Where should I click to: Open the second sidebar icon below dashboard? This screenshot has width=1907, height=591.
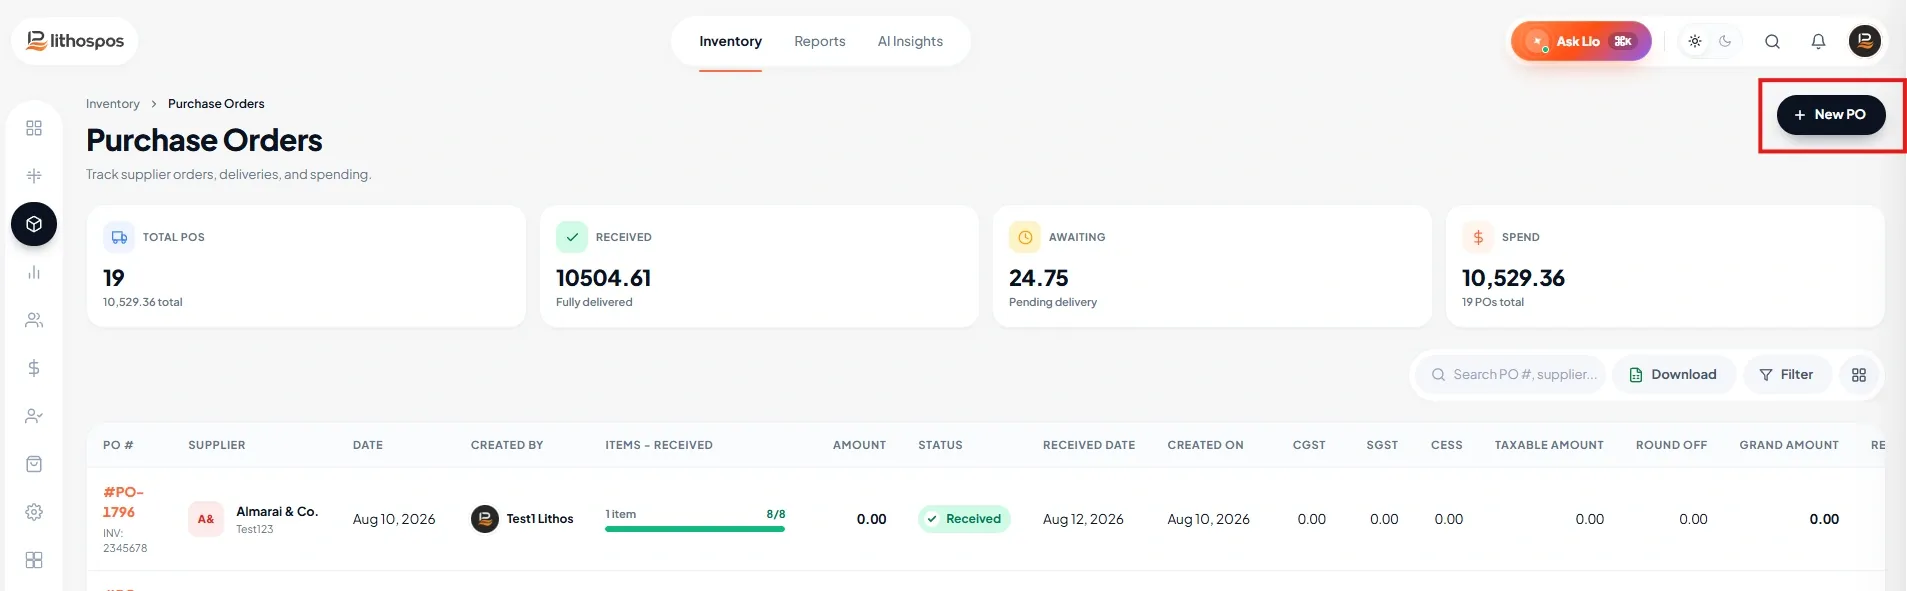point(34,176)
